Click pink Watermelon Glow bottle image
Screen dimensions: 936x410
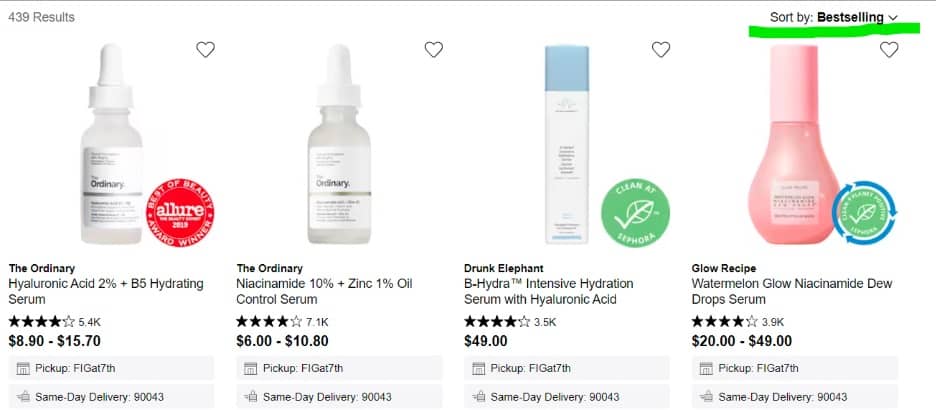(790, 145)
